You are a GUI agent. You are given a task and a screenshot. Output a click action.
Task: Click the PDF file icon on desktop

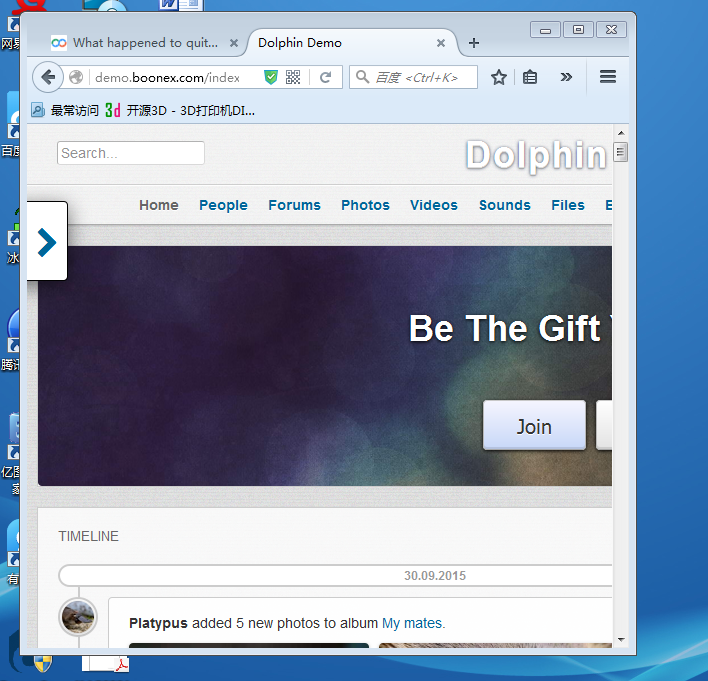(x=106, y=663)
